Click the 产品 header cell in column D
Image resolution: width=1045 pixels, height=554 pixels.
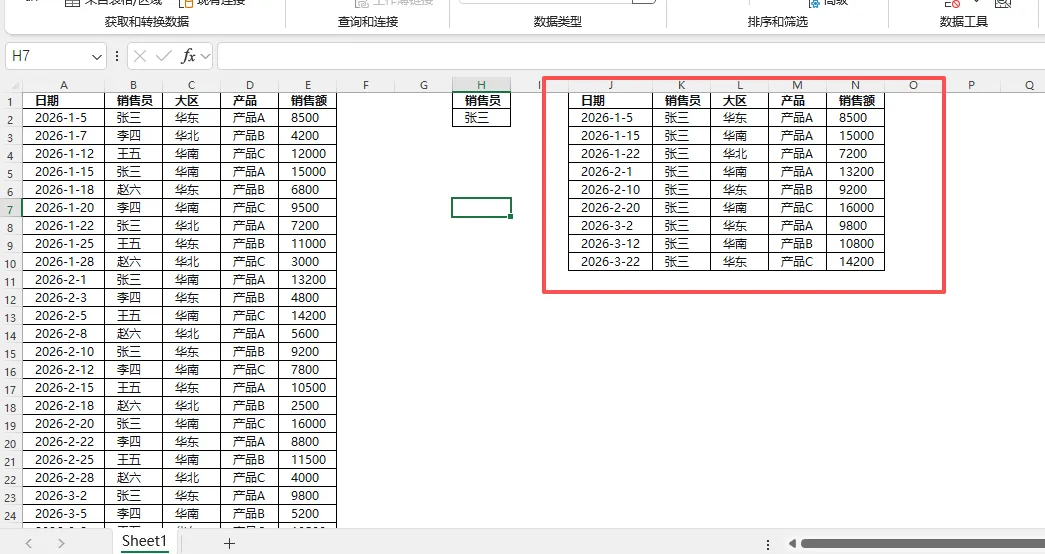(x=249, y=101)
